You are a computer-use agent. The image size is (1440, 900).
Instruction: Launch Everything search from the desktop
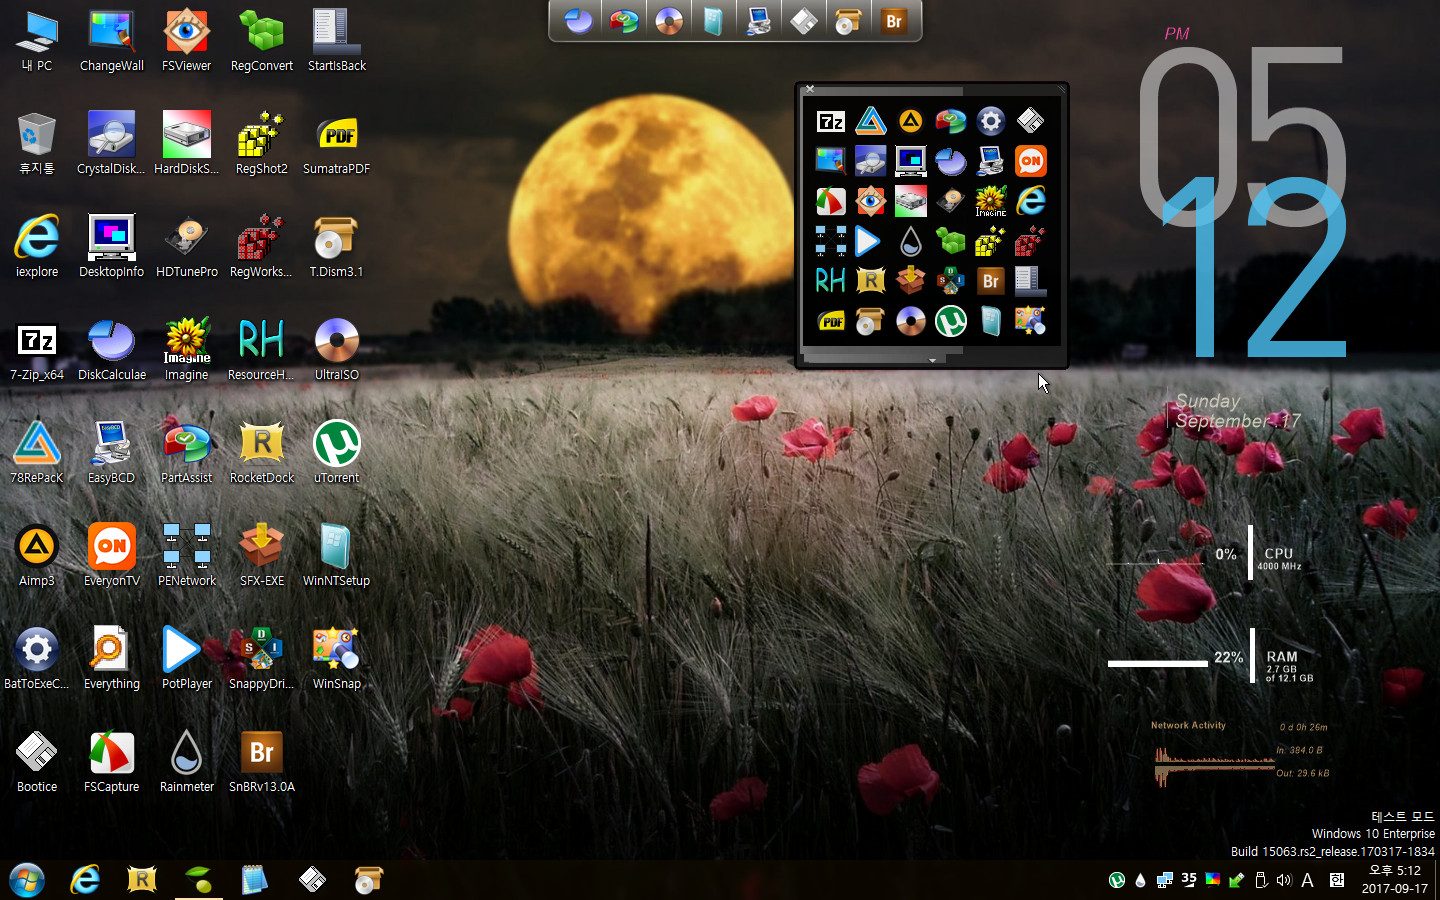pos(112,659)
